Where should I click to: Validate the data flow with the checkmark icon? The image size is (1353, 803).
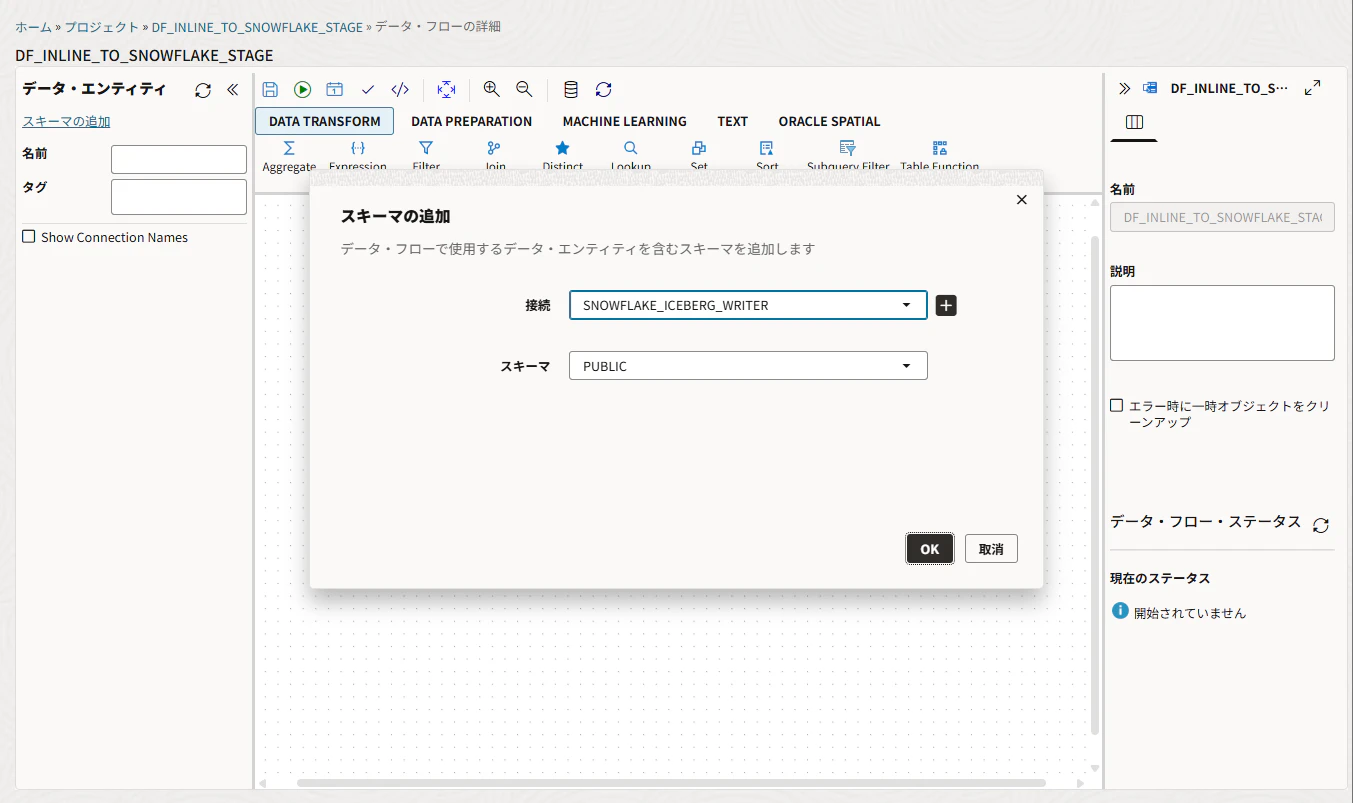click(368, 89)
